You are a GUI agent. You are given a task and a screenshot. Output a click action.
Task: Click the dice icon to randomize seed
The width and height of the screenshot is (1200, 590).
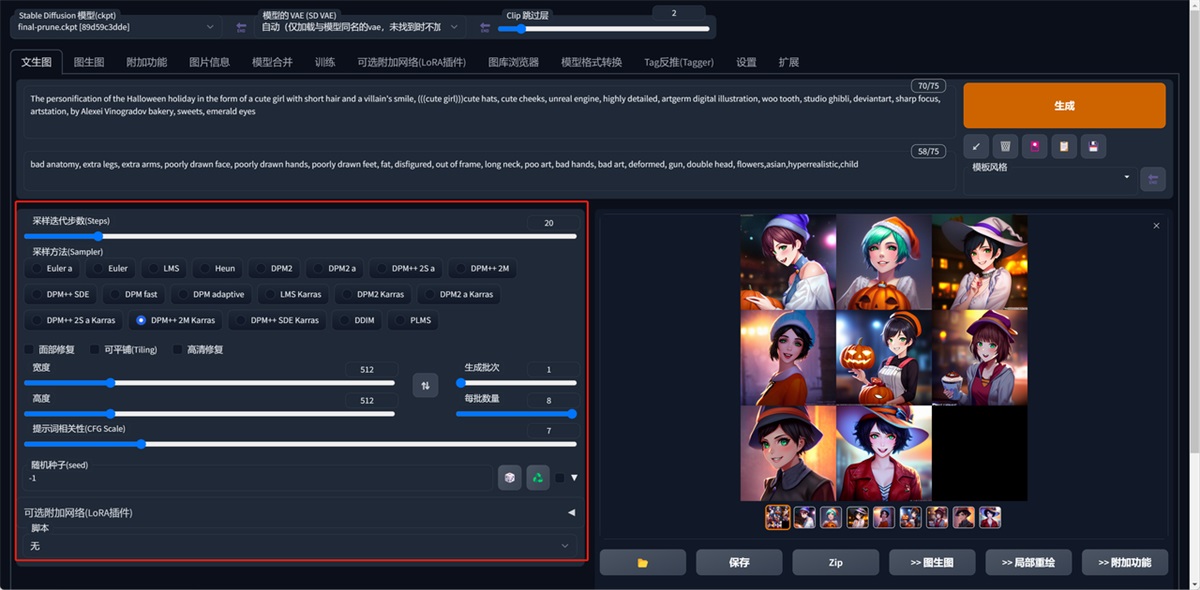point(509,478)
